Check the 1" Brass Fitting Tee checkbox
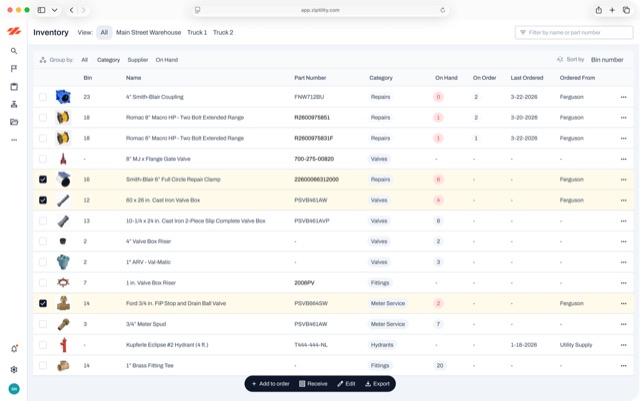 [x=43, y=365]
